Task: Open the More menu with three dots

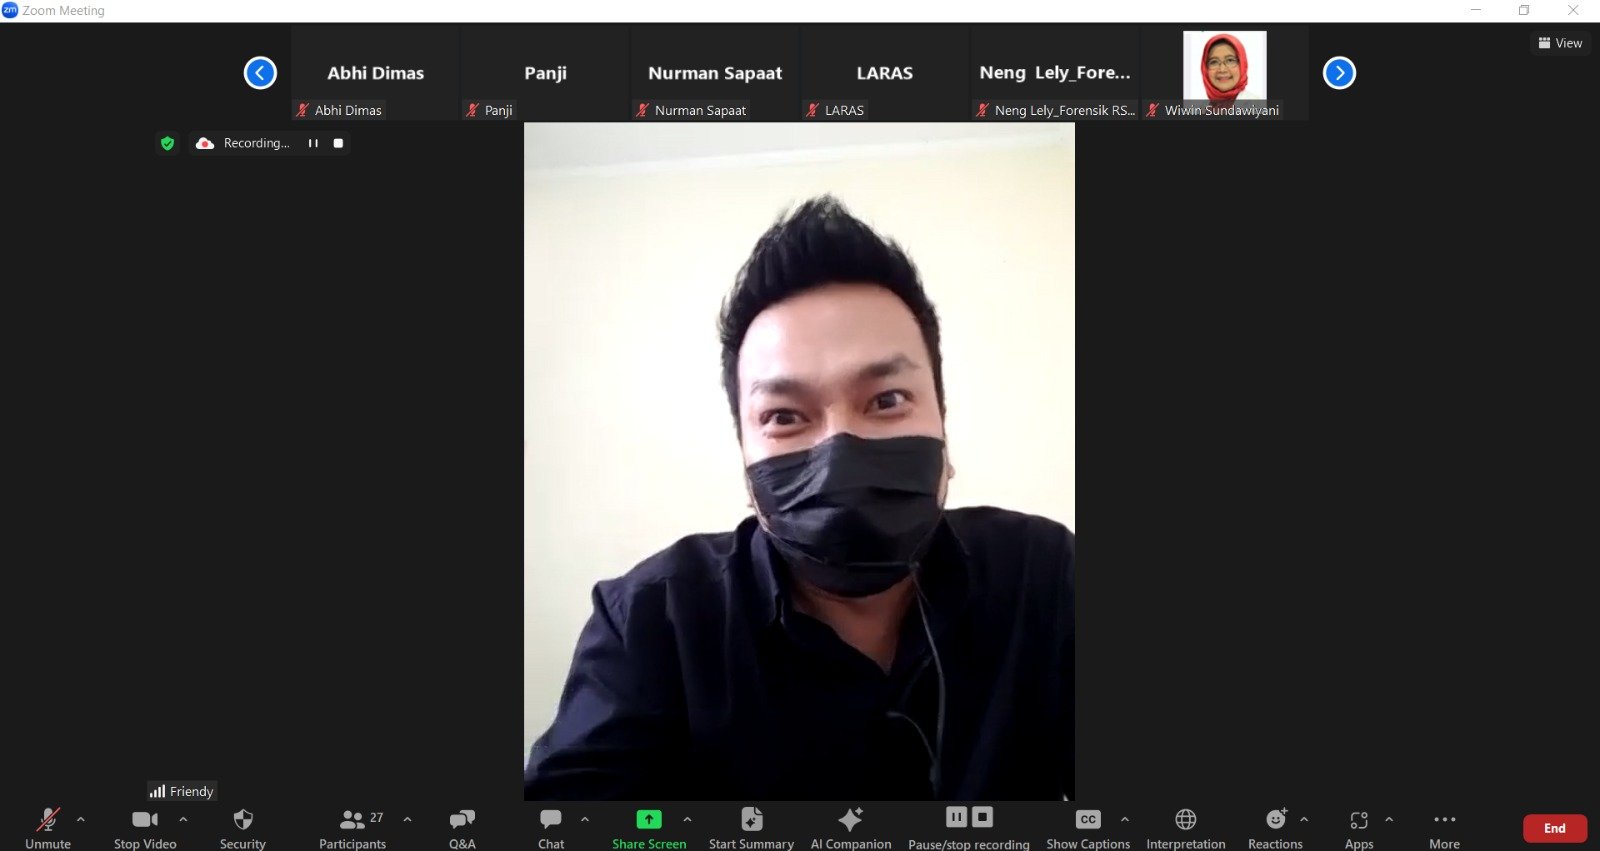Action: point(1445,827)
